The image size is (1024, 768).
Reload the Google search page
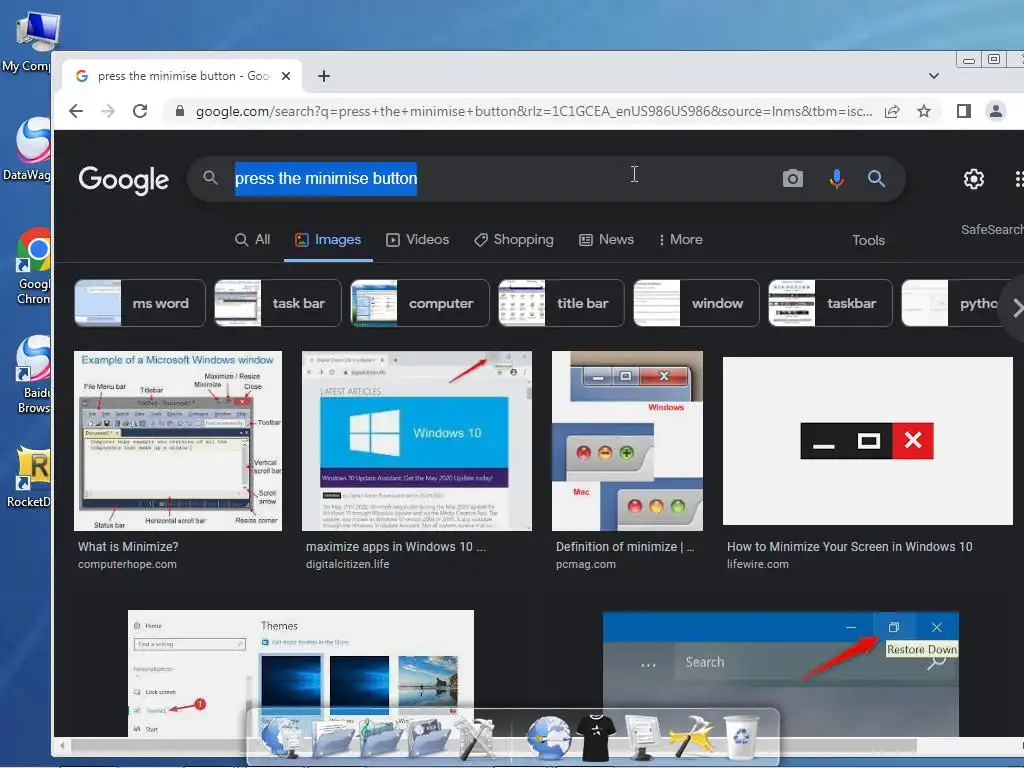tap(140, 111)
